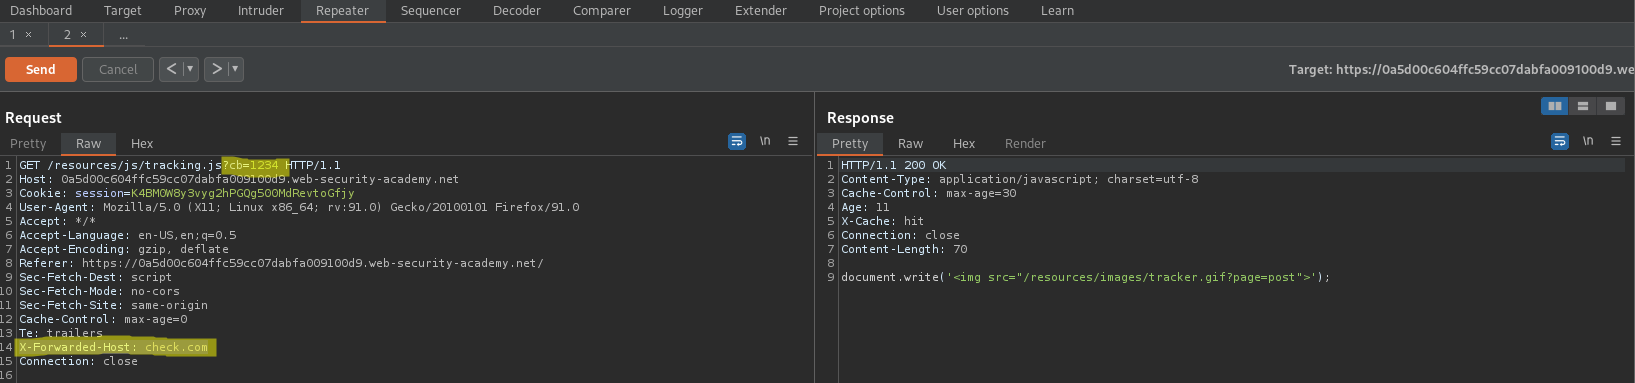Click the Age: 11 response header
Image resolution: width=1635 pixels, height=383 pixels.
[865, 207]
